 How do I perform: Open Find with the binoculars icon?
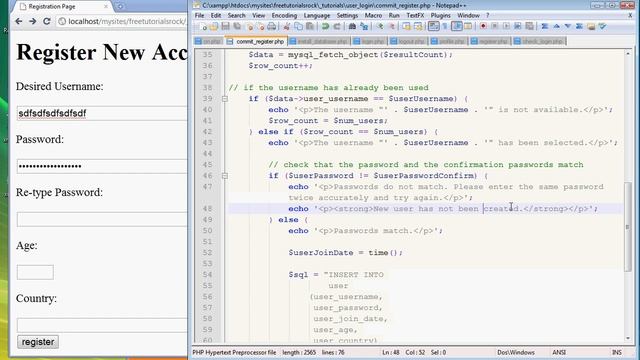352,27
